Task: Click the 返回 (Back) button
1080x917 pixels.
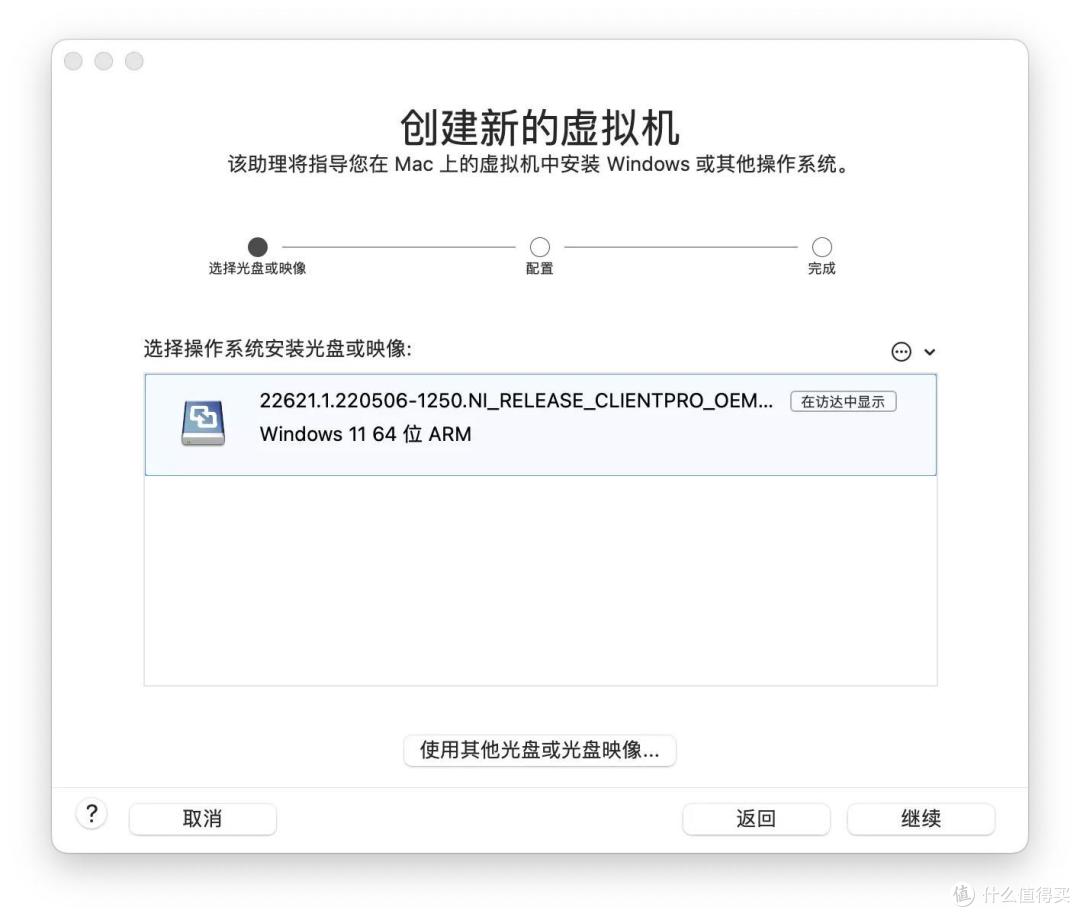Action: click(x=756, y=818)
